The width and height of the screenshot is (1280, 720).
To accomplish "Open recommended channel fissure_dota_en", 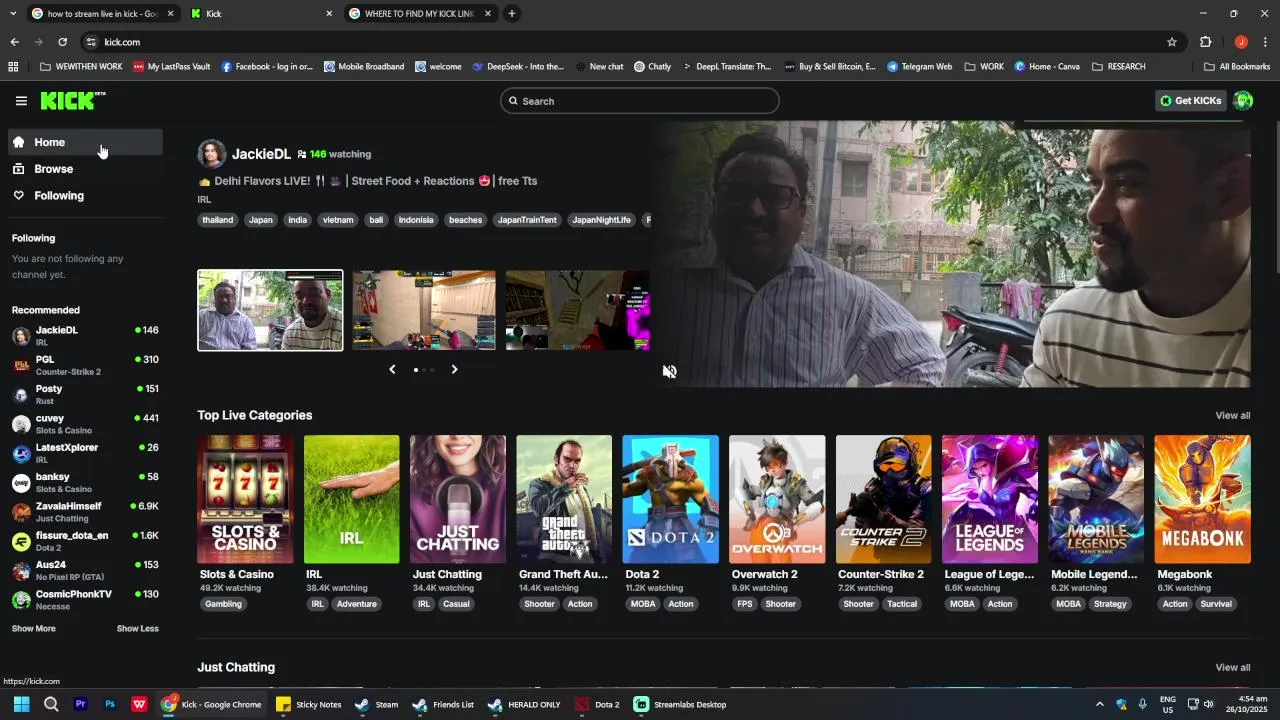I will coord(85,541).
